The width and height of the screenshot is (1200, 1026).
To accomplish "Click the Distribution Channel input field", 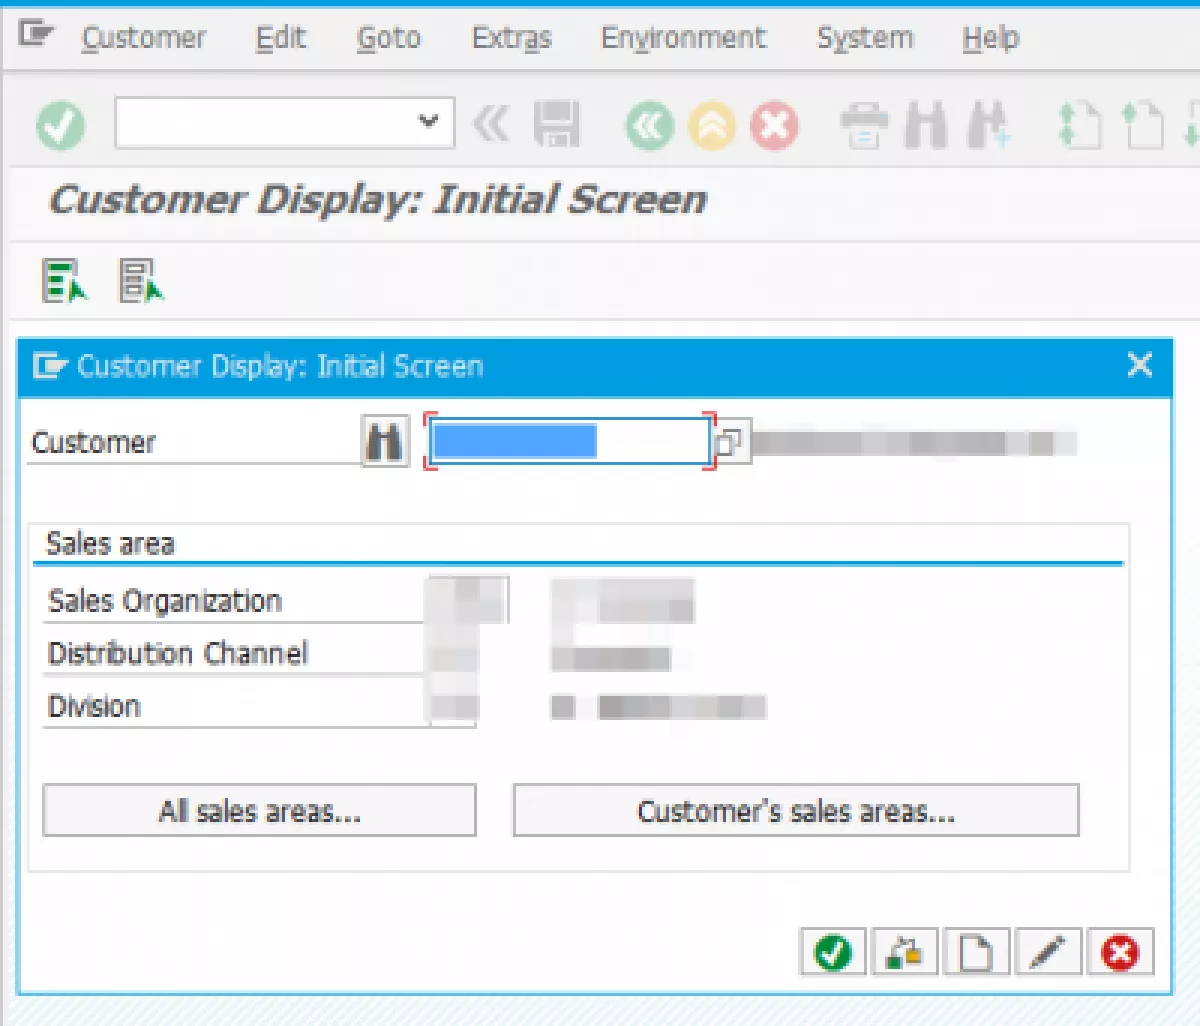I will (x=452, y=653).
